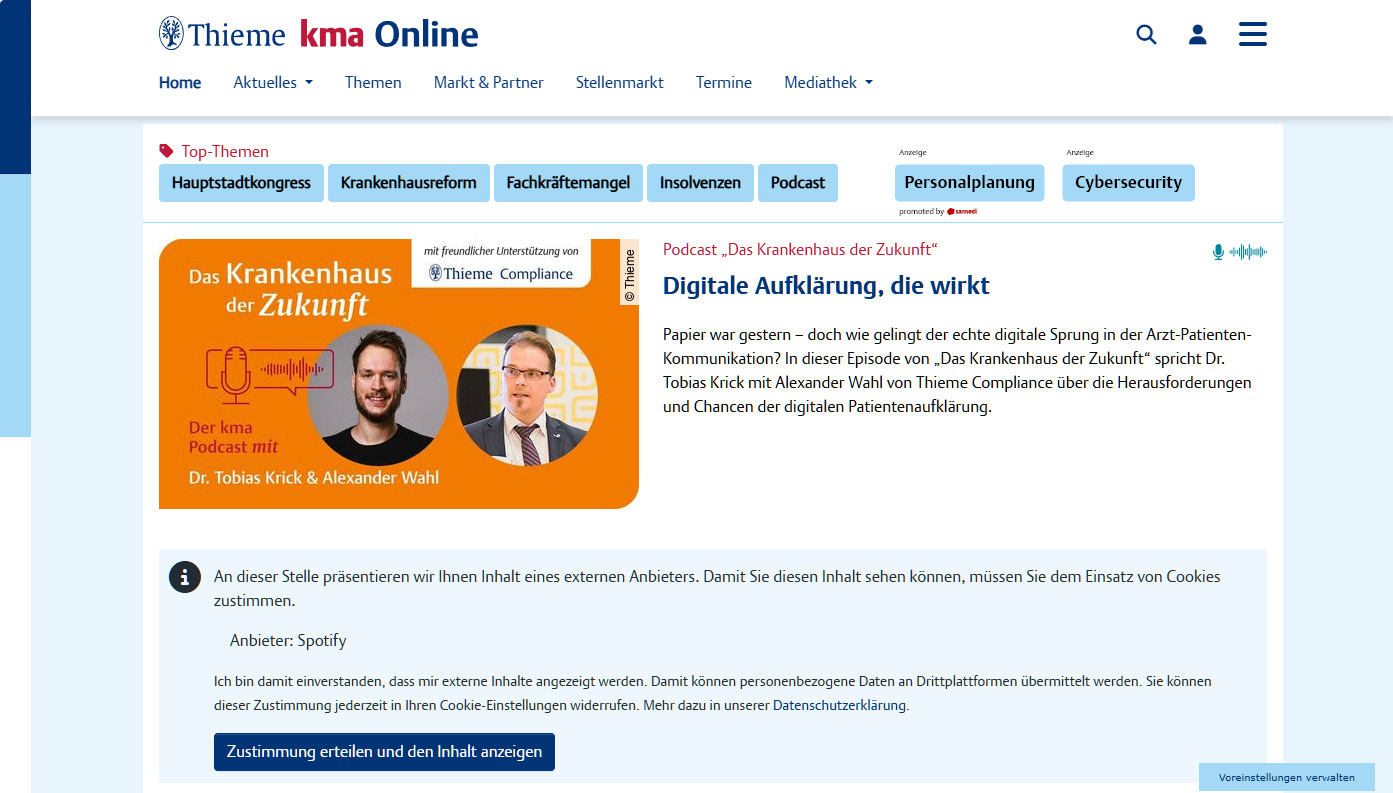Click the user account icon

point(1197,35)
